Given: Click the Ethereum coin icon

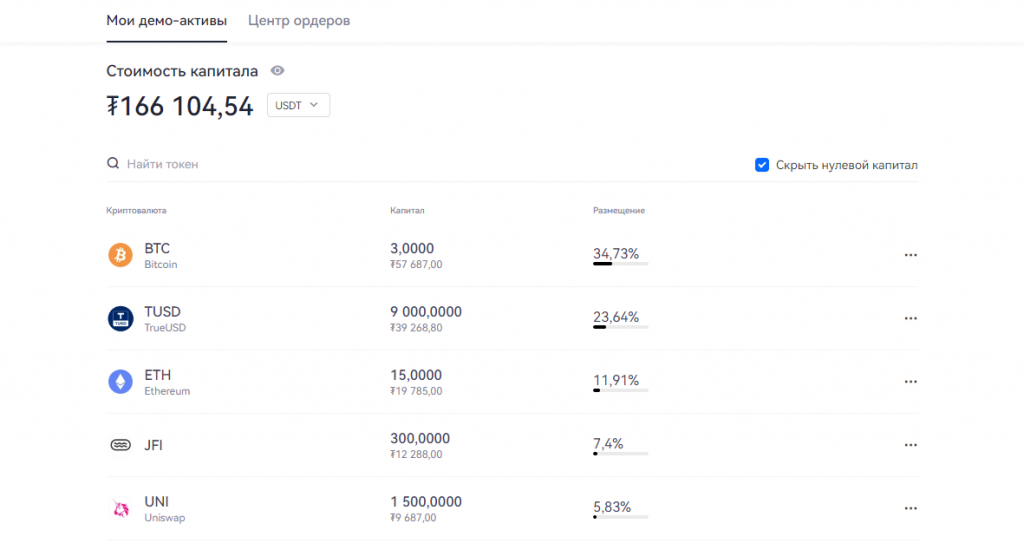Looking at the screenshot, I should pos(120,382).
